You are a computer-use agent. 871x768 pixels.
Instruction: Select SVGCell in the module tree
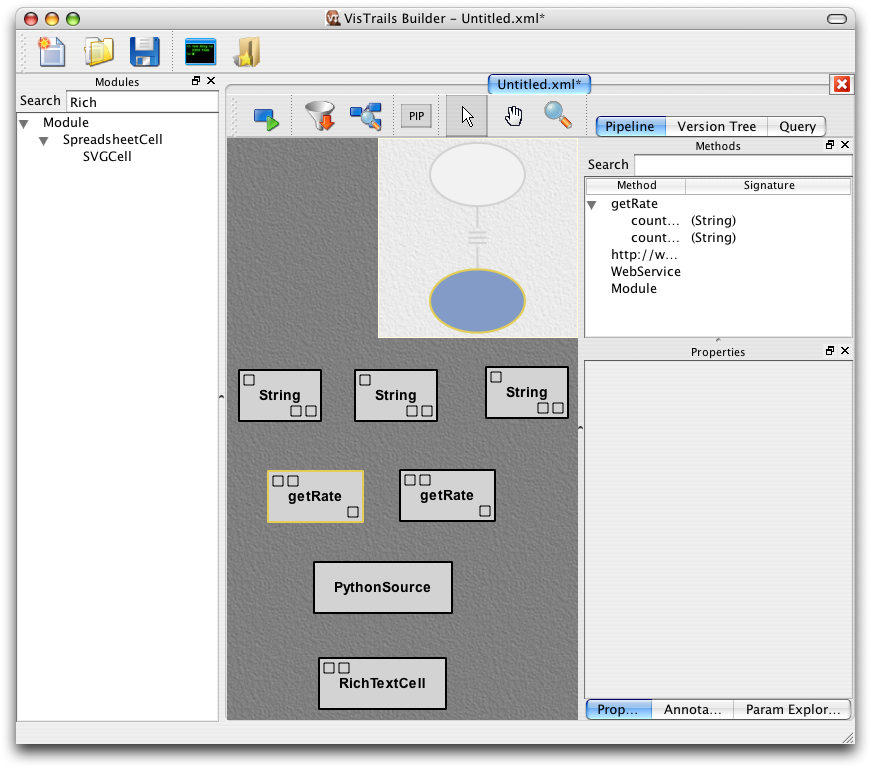107,157
